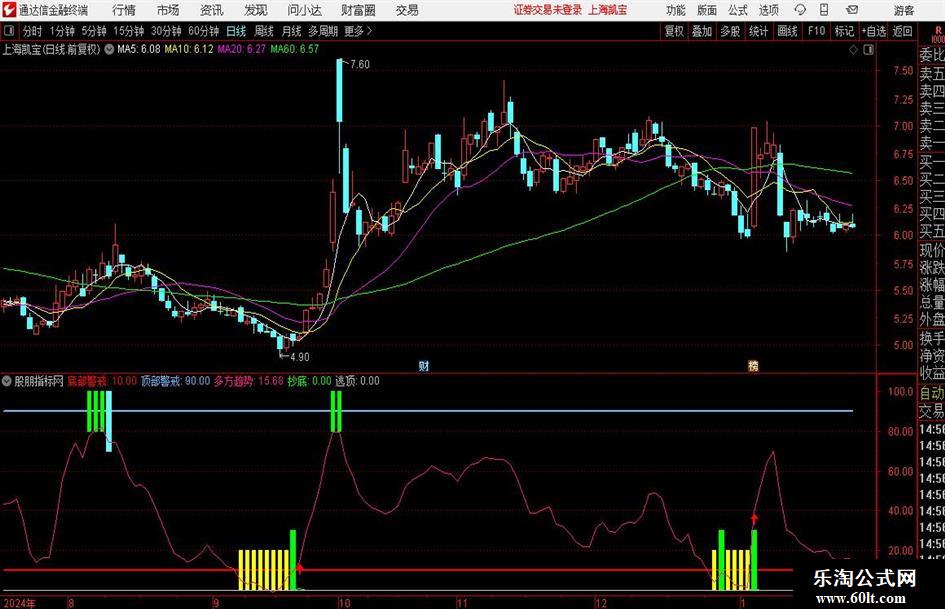The image size is (945, 609).
Task: Open the 选项 menu
Action: coord(768,10)
